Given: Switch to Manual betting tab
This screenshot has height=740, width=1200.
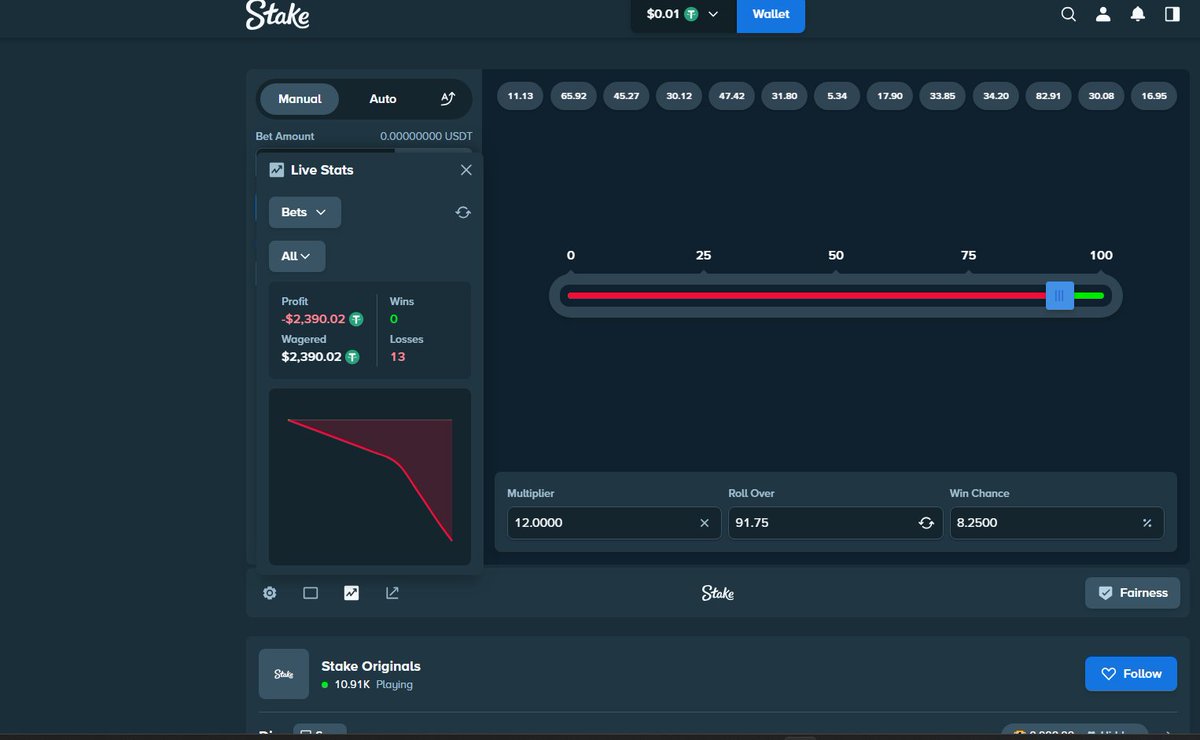Looking at the screenshot, I should click(x=299, y=99).
